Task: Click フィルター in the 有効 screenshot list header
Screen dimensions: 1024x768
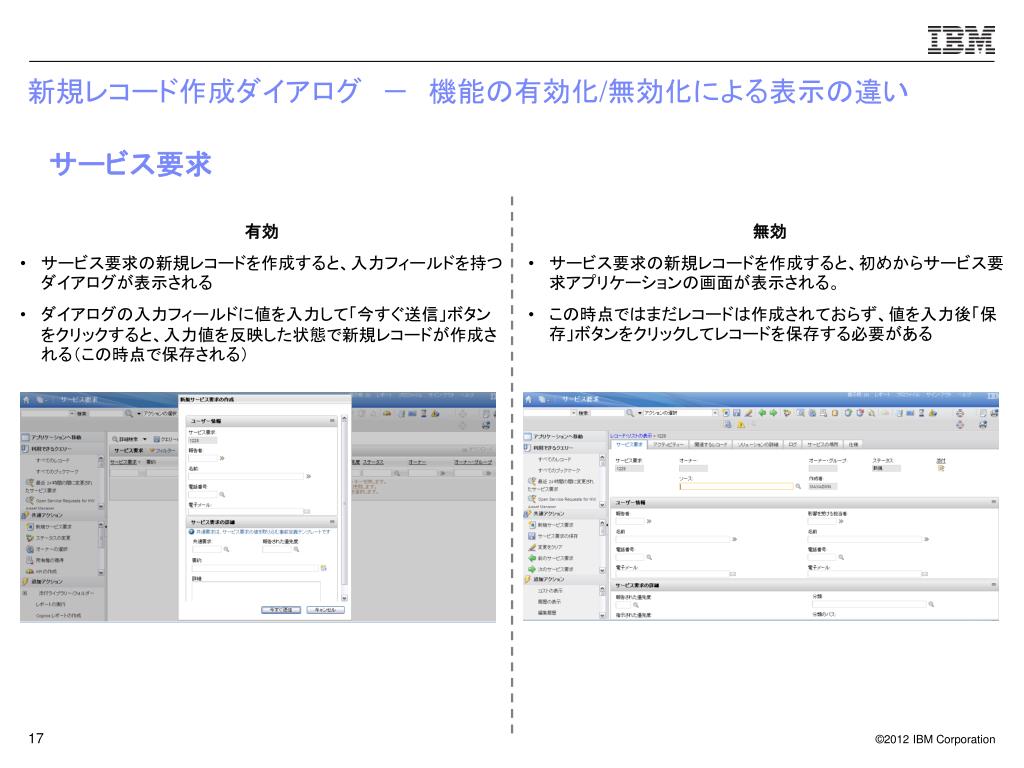Action: click(163, 451)
